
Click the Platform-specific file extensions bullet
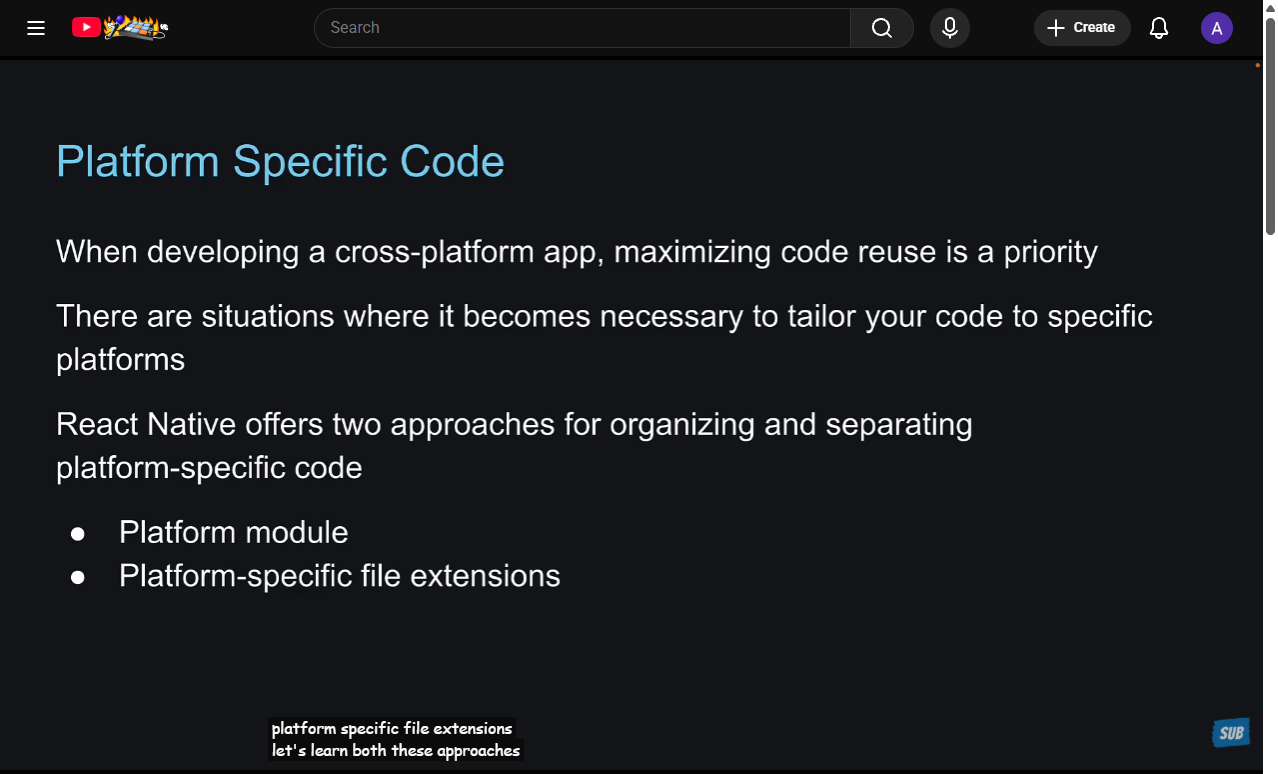point(339,576)
